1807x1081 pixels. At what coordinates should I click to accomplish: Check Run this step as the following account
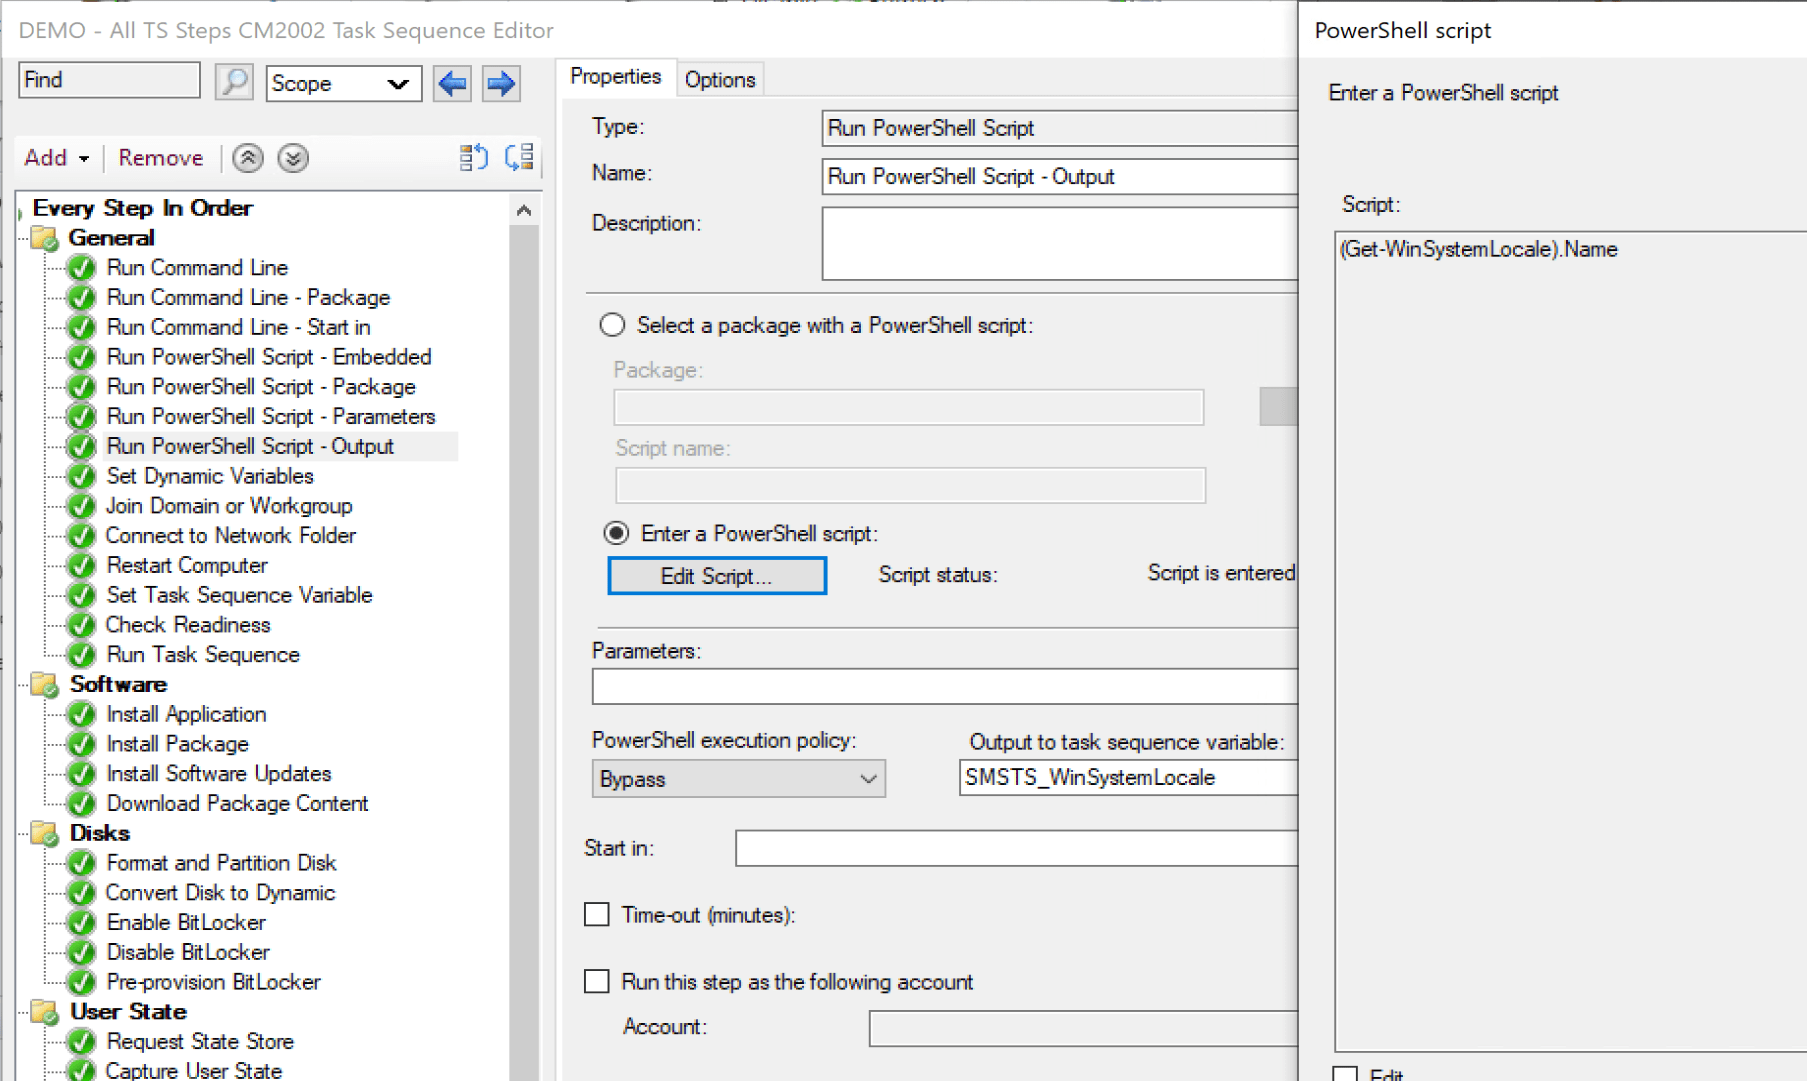coord(597,981)
